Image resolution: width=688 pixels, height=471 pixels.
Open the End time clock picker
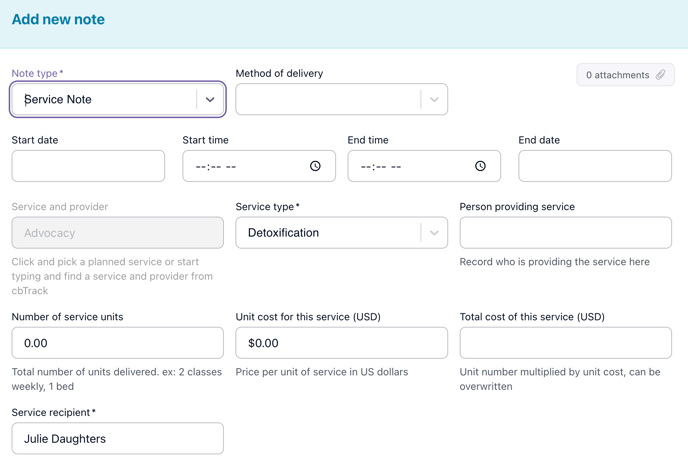click(x=480, y=166)
